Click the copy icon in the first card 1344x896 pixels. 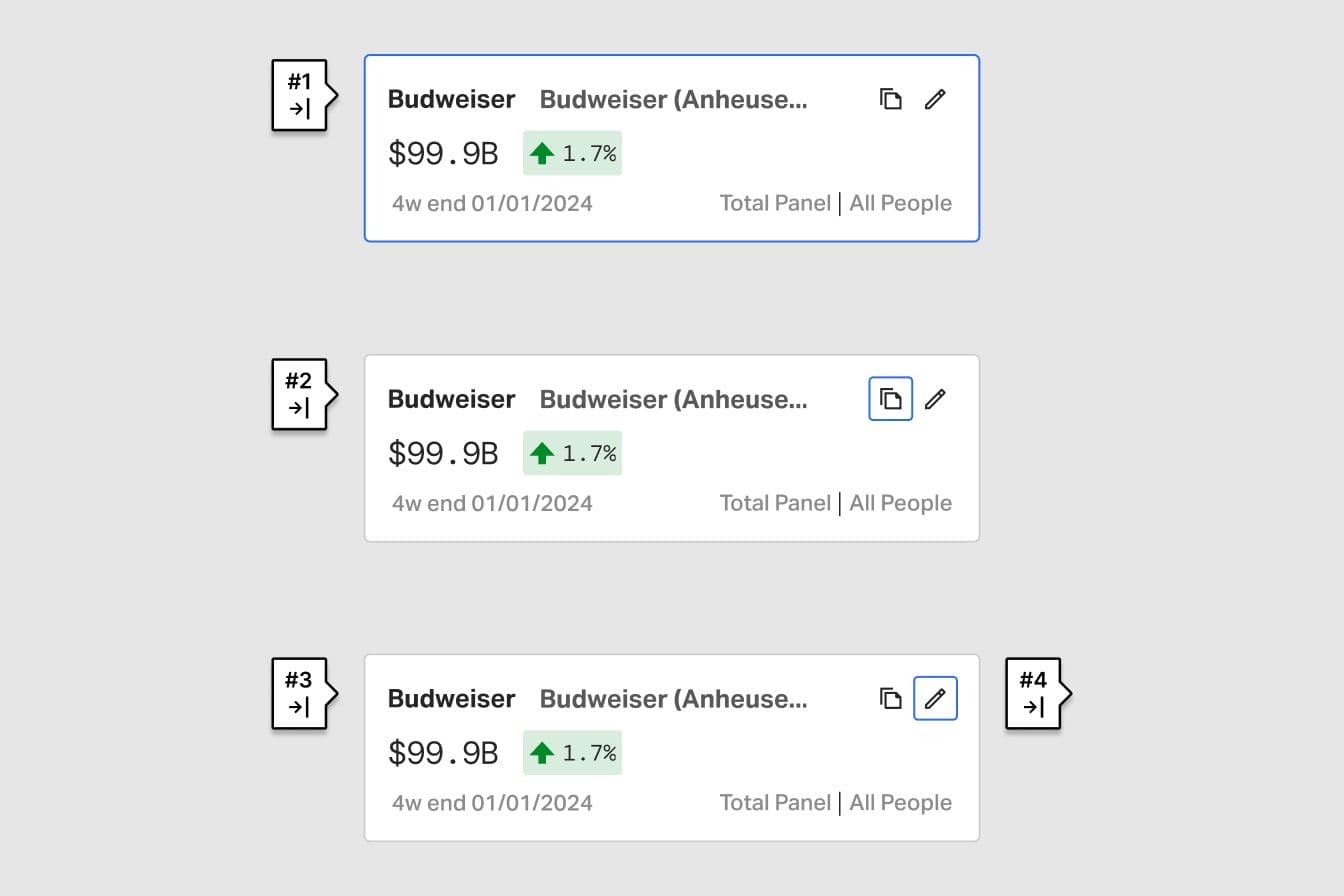click(x=891, y=99)
